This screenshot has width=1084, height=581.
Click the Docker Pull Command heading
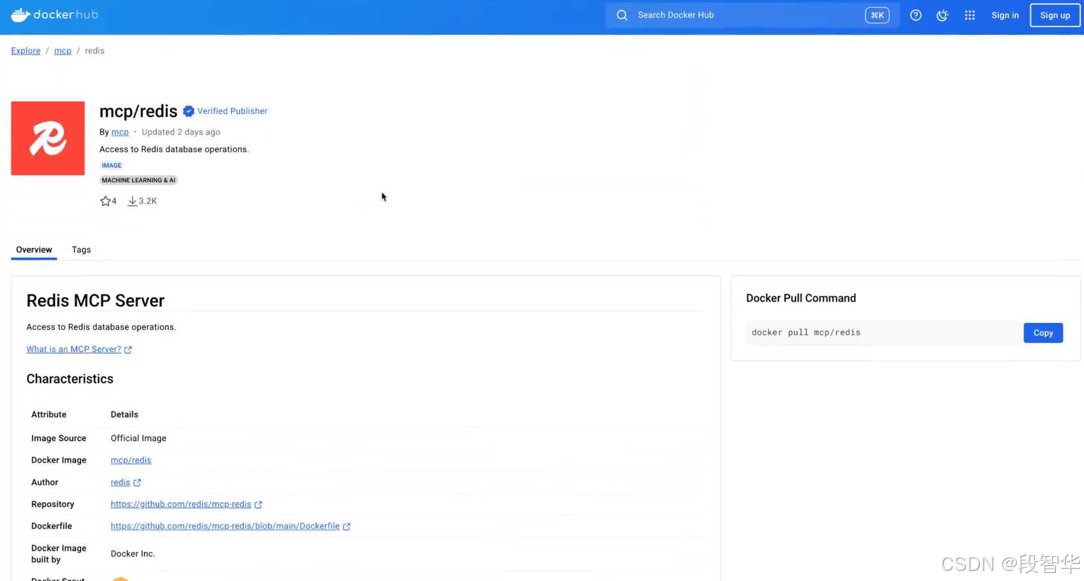(x=801, y=298)
